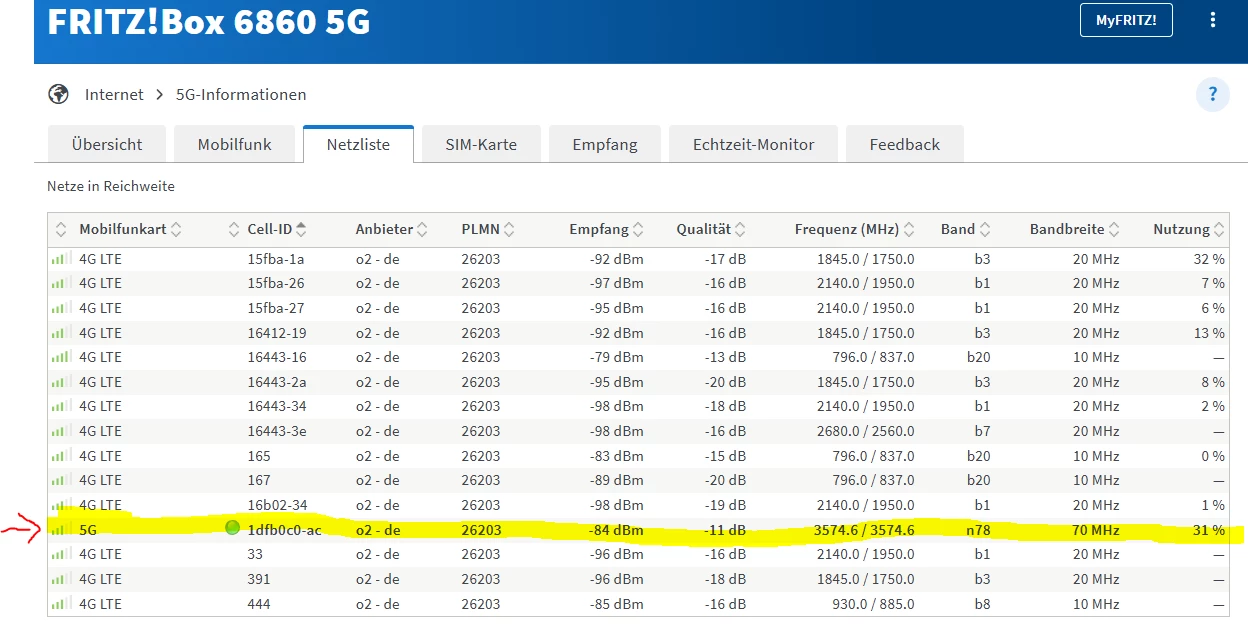
Task: Click the 70 MHz bandwidth value
Action: pyautogui.click(x=1096, y=530)
